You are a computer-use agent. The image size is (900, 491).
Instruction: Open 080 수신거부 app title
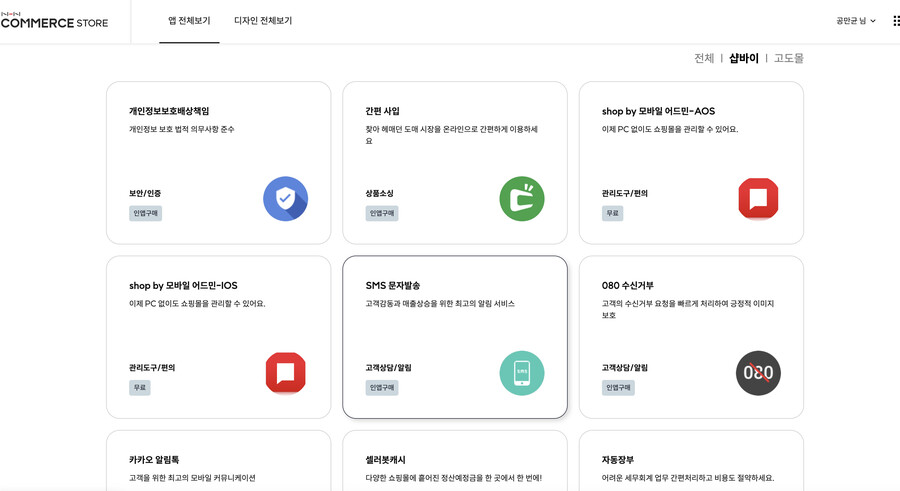point(627,285)
